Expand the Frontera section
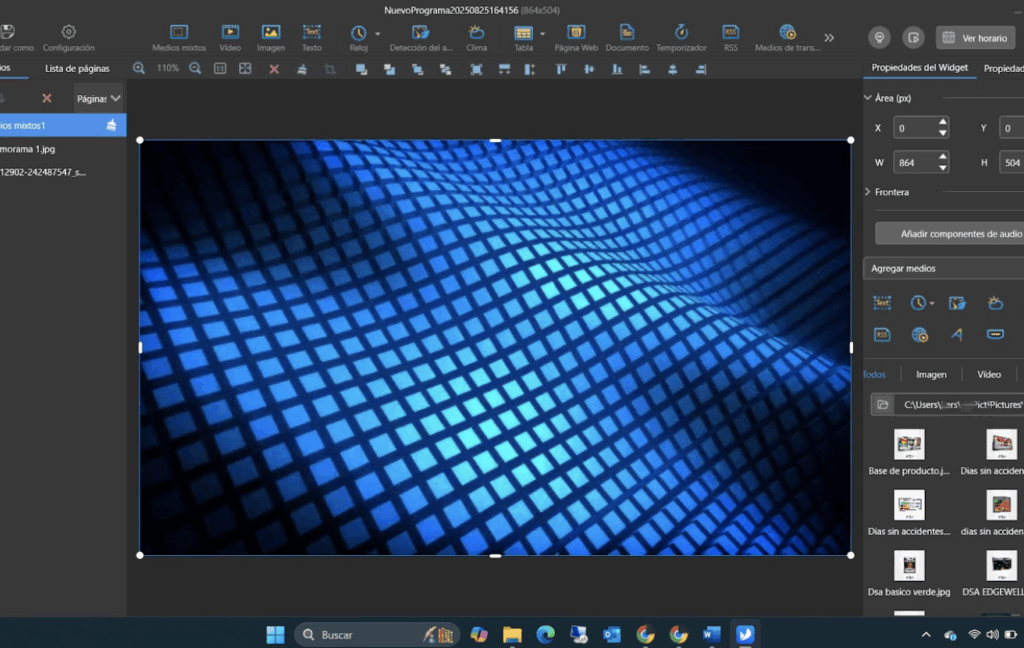The height and width of the screenshot is (648, 1024). (867, 191)
